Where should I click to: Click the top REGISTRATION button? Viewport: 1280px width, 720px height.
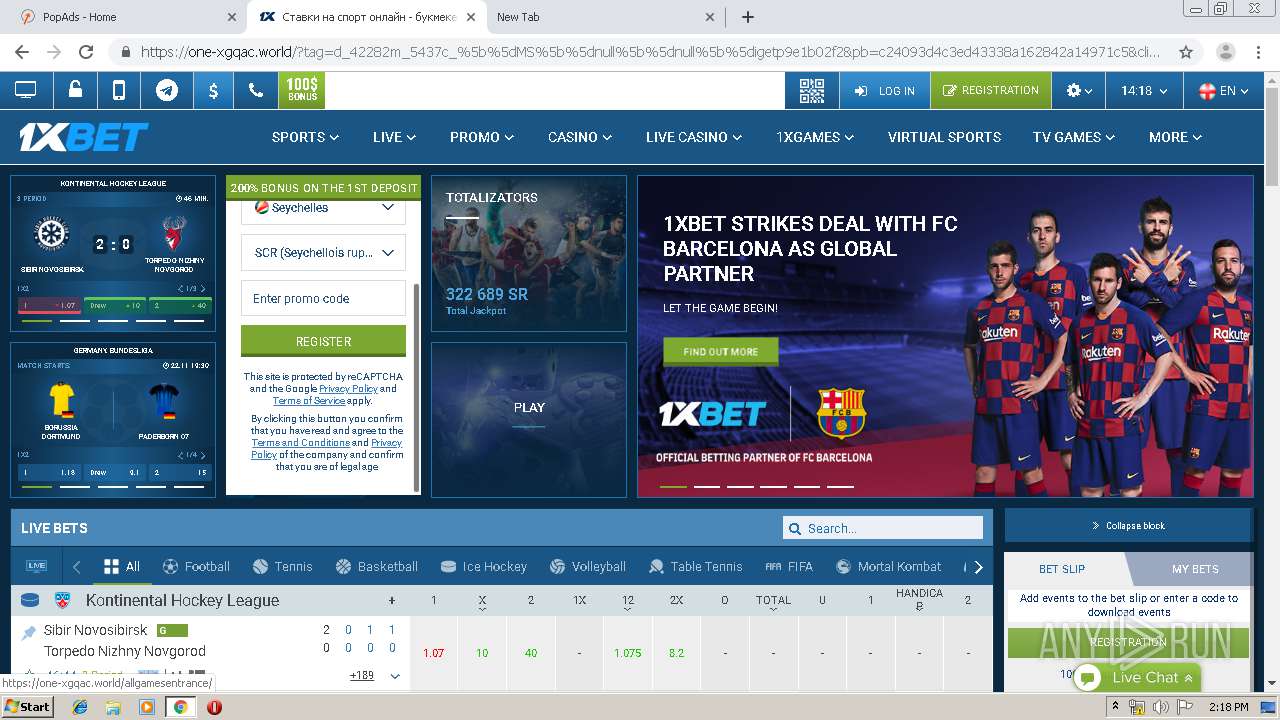pyautogui.click(x=991, y=90)
